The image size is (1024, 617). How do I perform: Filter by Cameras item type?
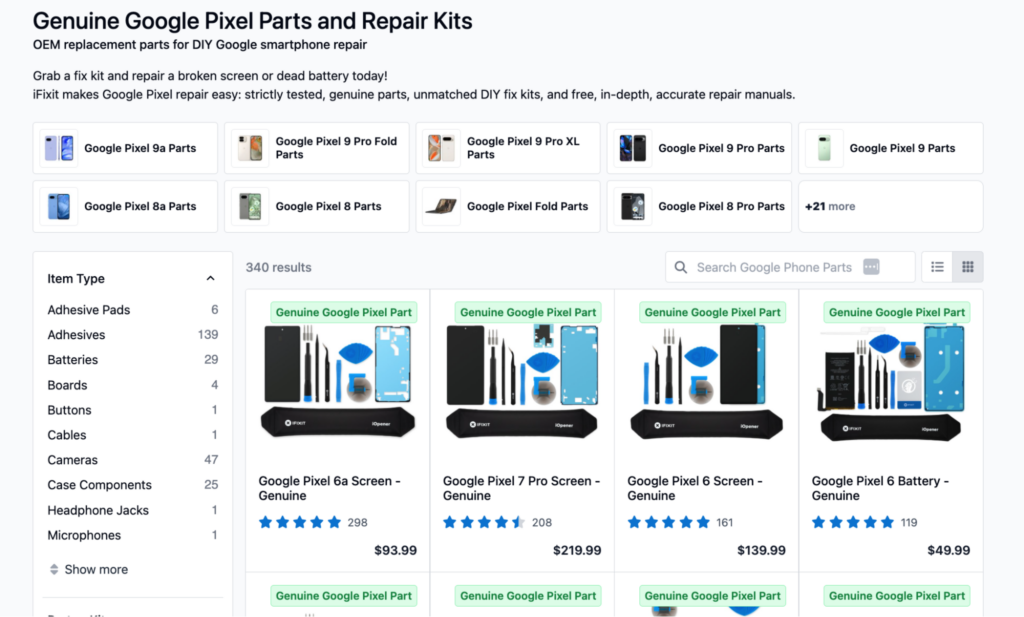coord(73,460)
